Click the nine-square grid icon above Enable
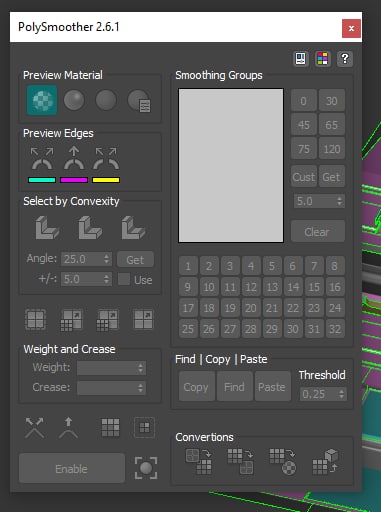The height and width of the screenshot is (512, 381). click(x=110, y=428)
